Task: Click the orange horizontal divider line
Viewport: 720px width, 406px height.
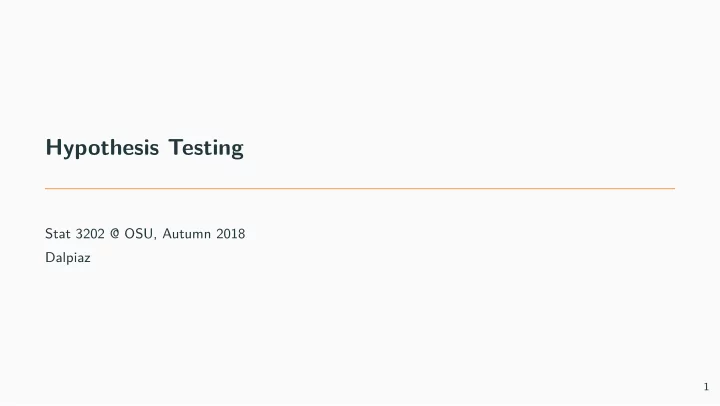Action: pos(360,188)
